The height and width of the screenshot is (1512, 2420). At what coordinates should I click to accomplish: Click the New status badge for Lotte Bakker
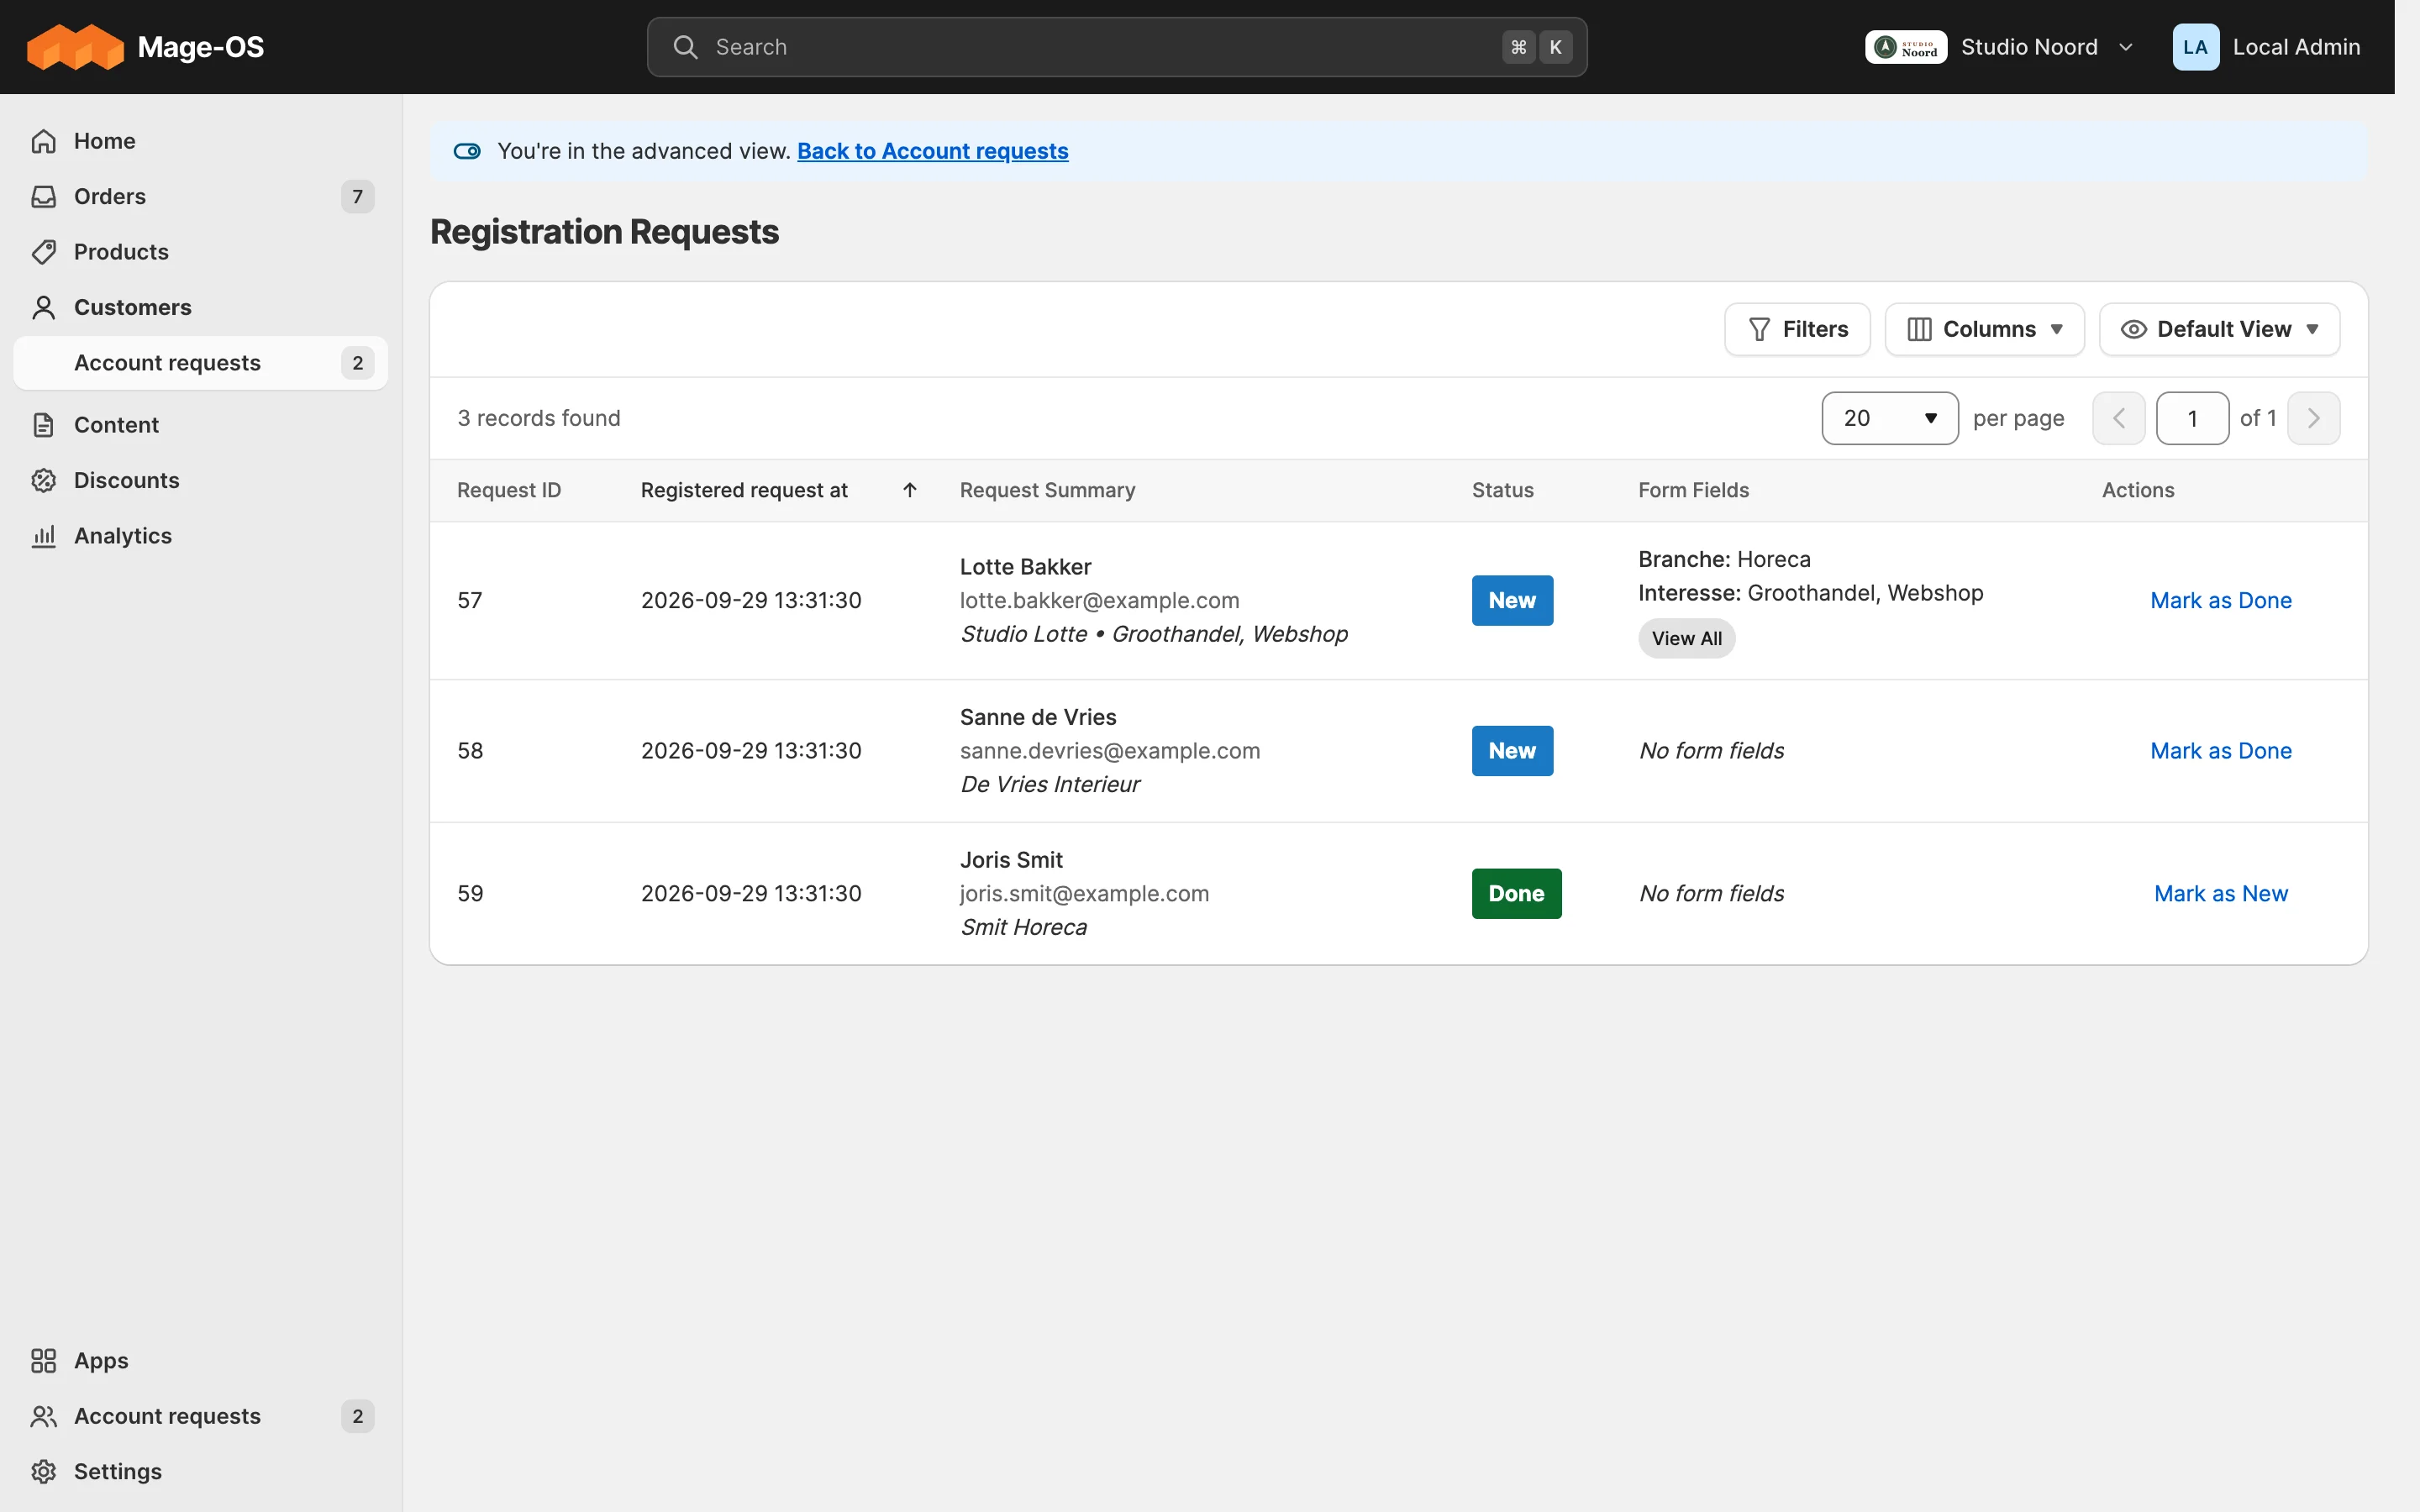(x=1512, y=600)
